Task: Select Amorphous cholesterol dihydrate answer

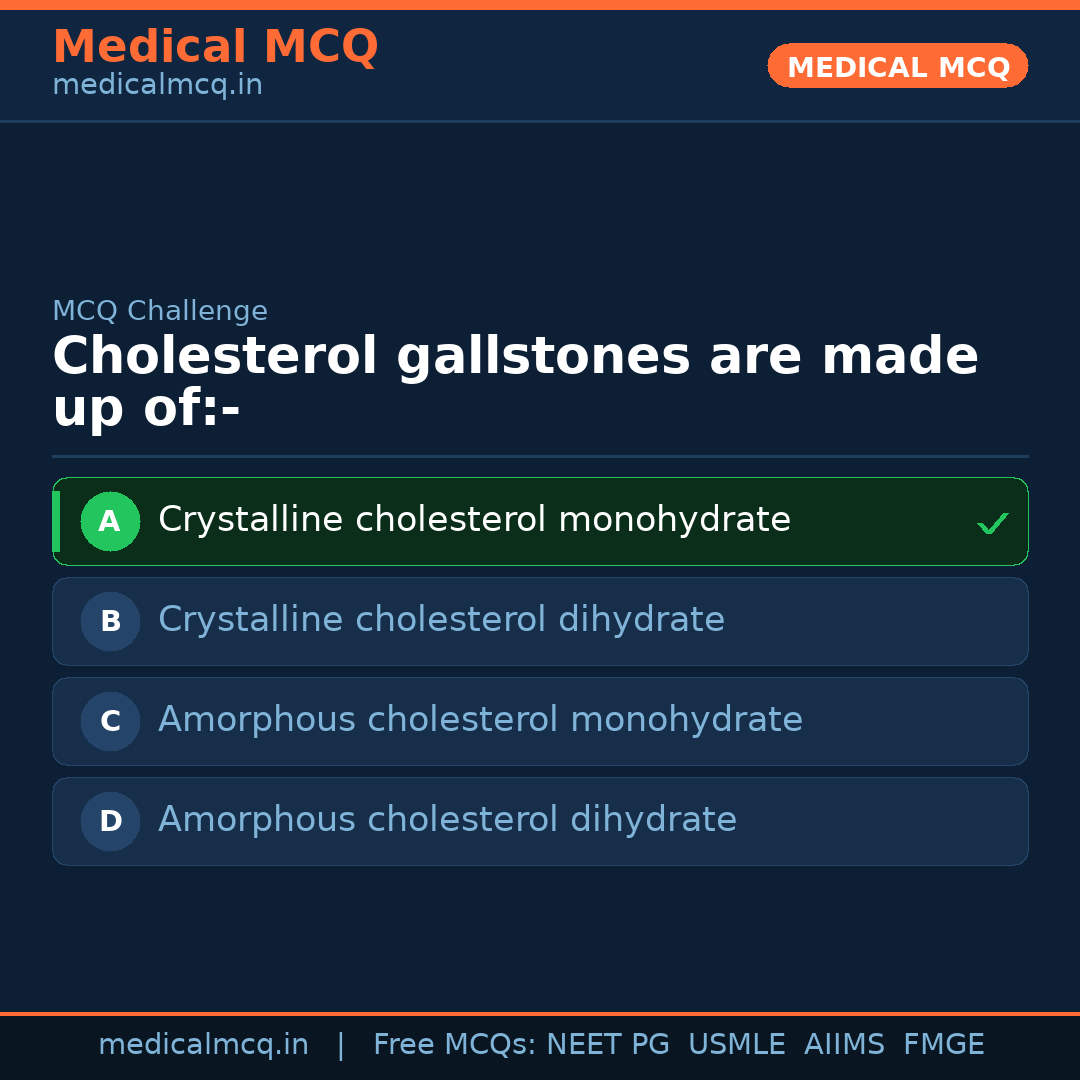Action: point(447,820)
